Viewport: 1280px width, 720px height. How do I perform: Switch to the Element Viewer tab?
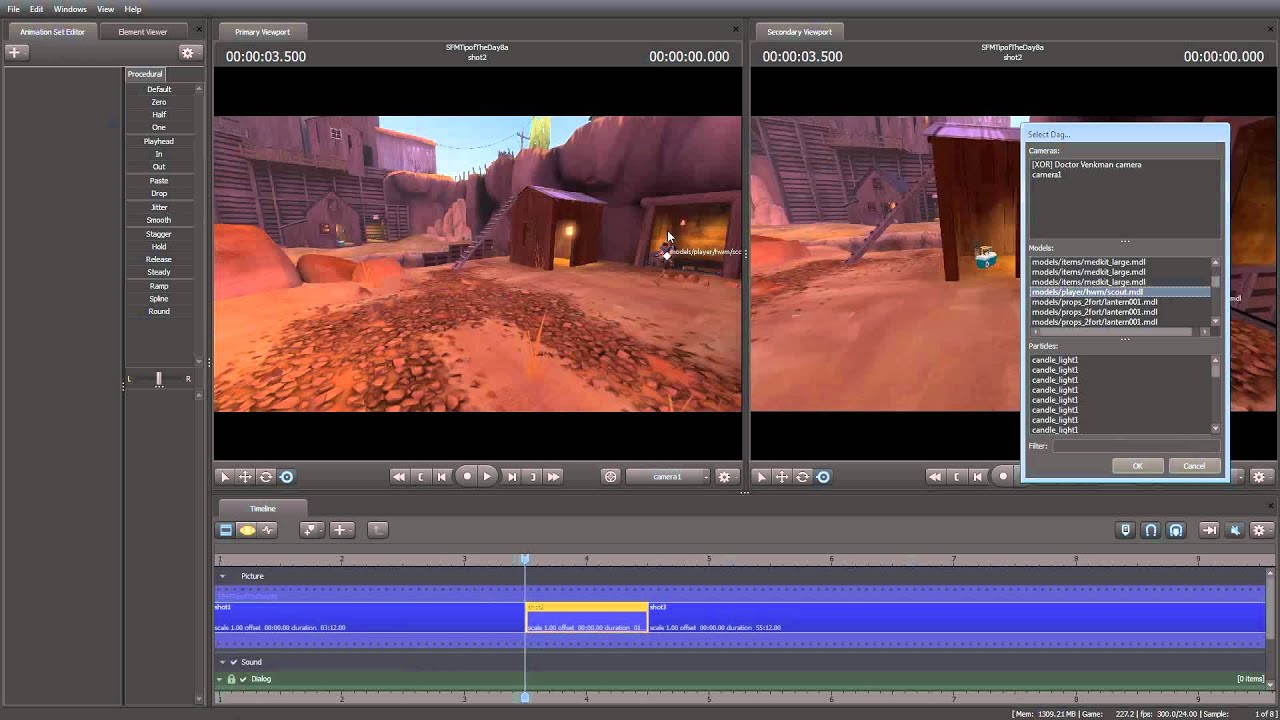(x=143, y=32)
